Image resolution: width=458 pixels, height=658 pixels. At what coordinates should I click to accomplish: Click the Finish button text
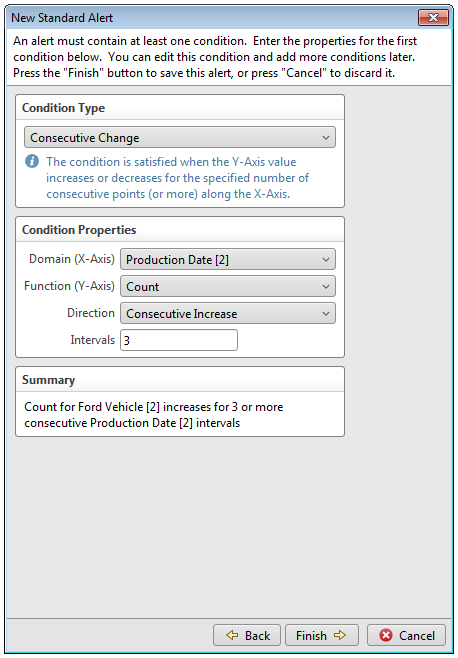(311, 636)
